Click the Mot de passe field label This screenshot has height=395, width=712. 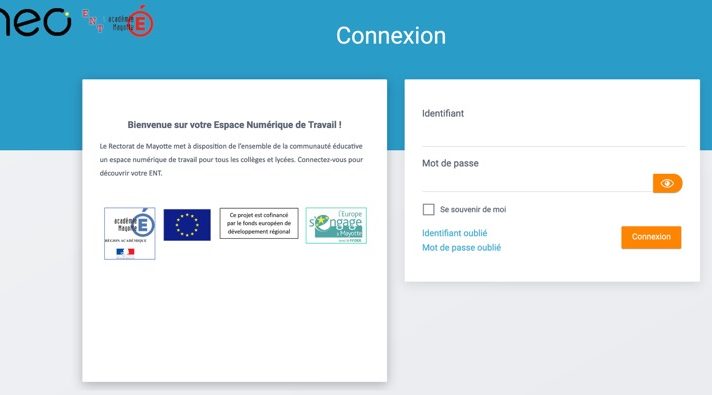pos(450,163)
